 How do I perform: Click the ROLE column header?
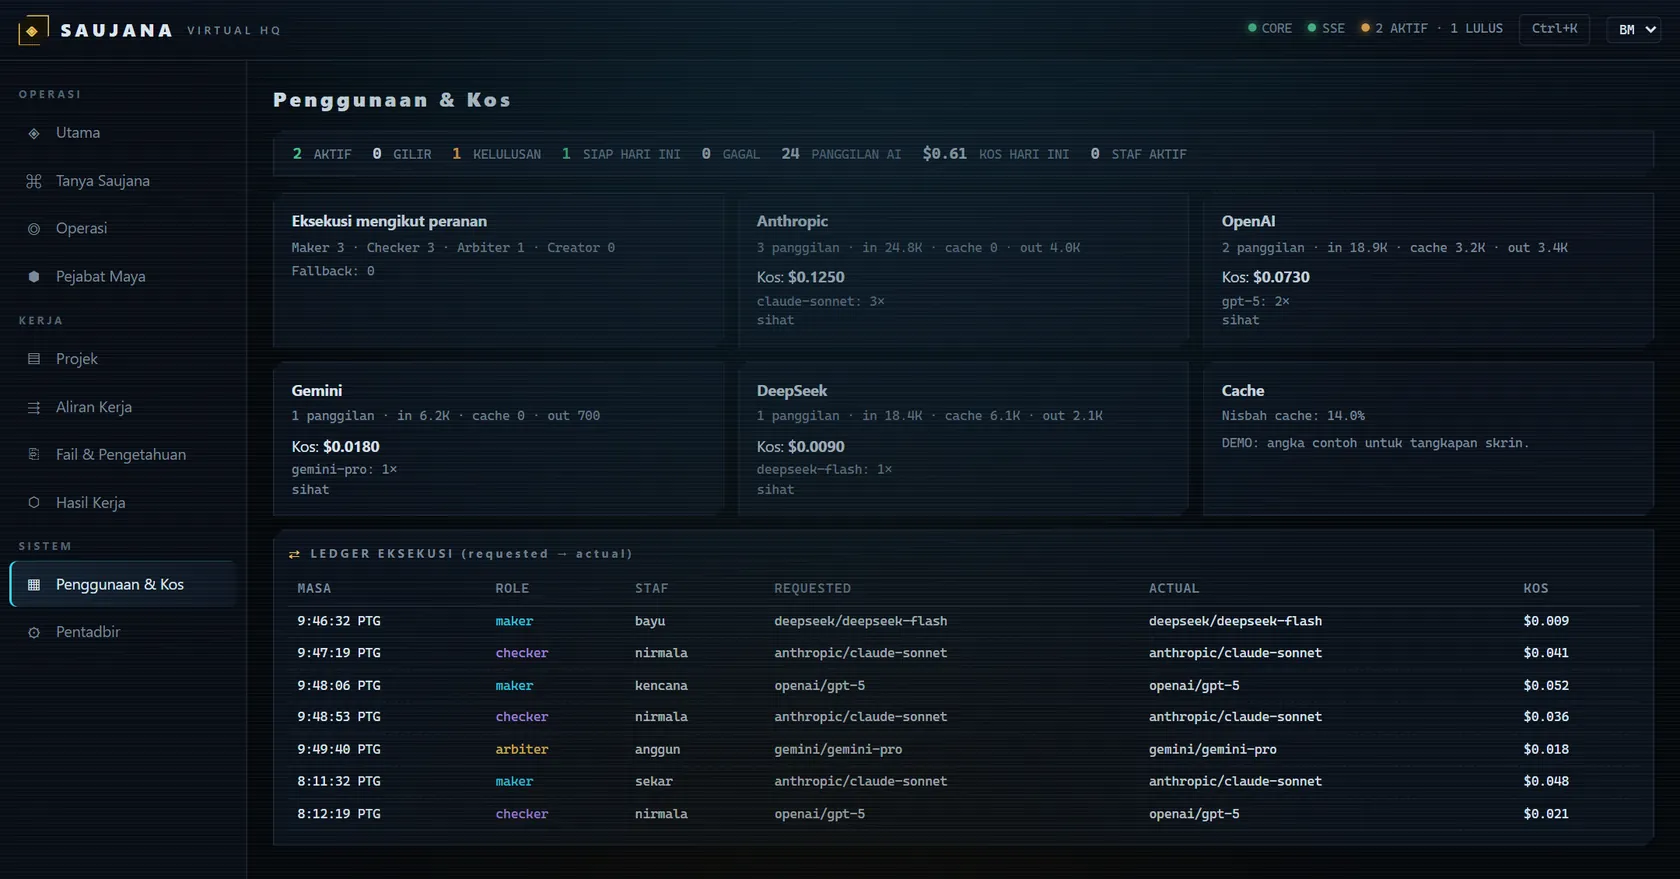tap(512, 589)
